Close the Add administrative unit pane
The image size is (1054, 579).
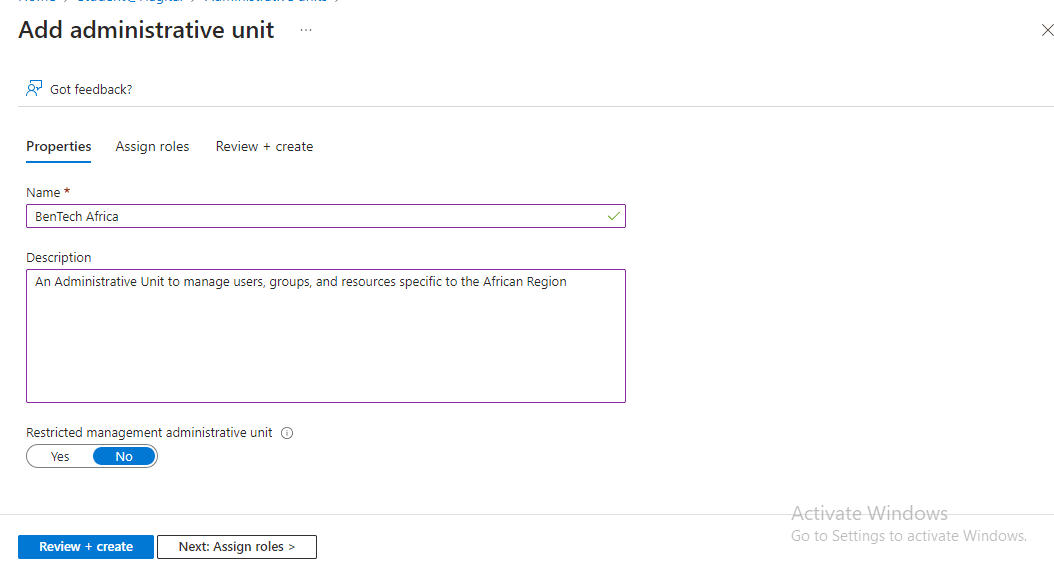(1047, 31)
